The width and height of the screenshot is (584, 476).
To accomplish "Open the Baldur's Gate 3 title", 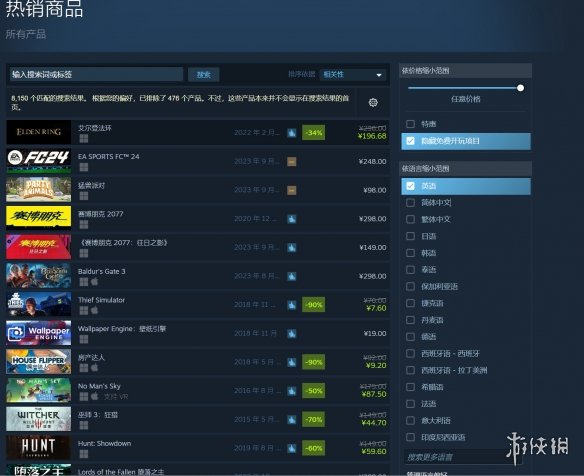I will point(101,271).
